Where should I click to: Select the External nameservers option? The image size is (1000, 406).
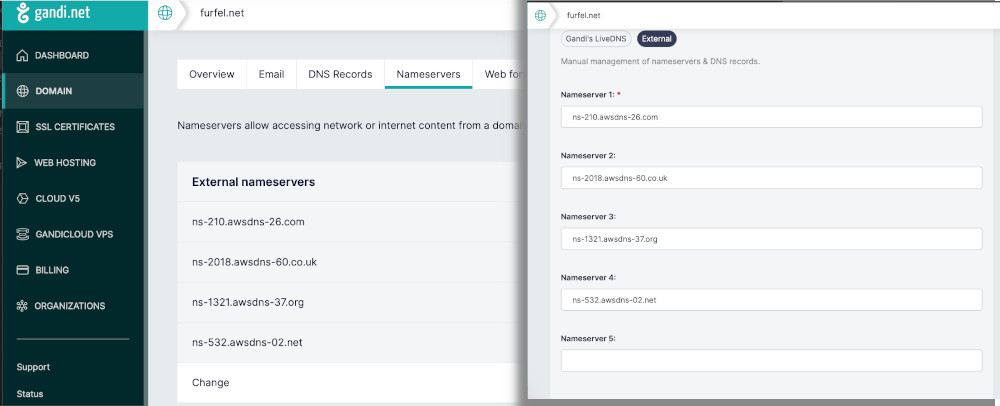coord(657,39)
